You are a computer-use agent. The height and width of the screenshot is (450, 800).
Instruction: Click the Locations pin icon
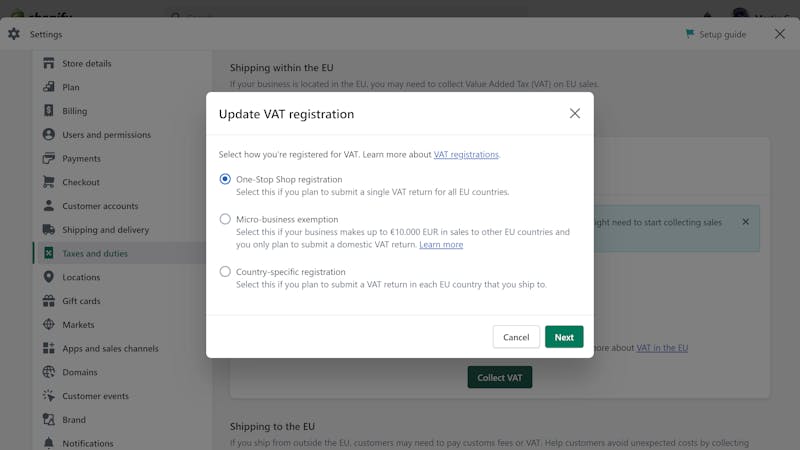48,277
